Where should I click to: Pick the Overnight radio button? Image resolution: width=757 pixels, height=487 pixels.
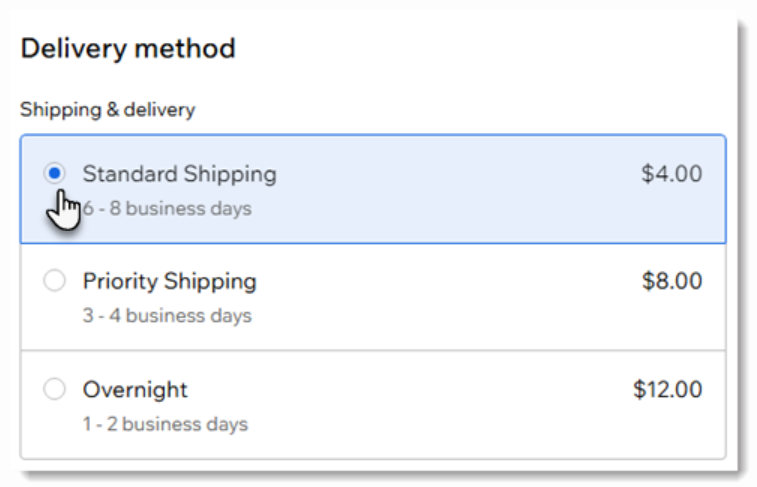(x=55, y=389)
